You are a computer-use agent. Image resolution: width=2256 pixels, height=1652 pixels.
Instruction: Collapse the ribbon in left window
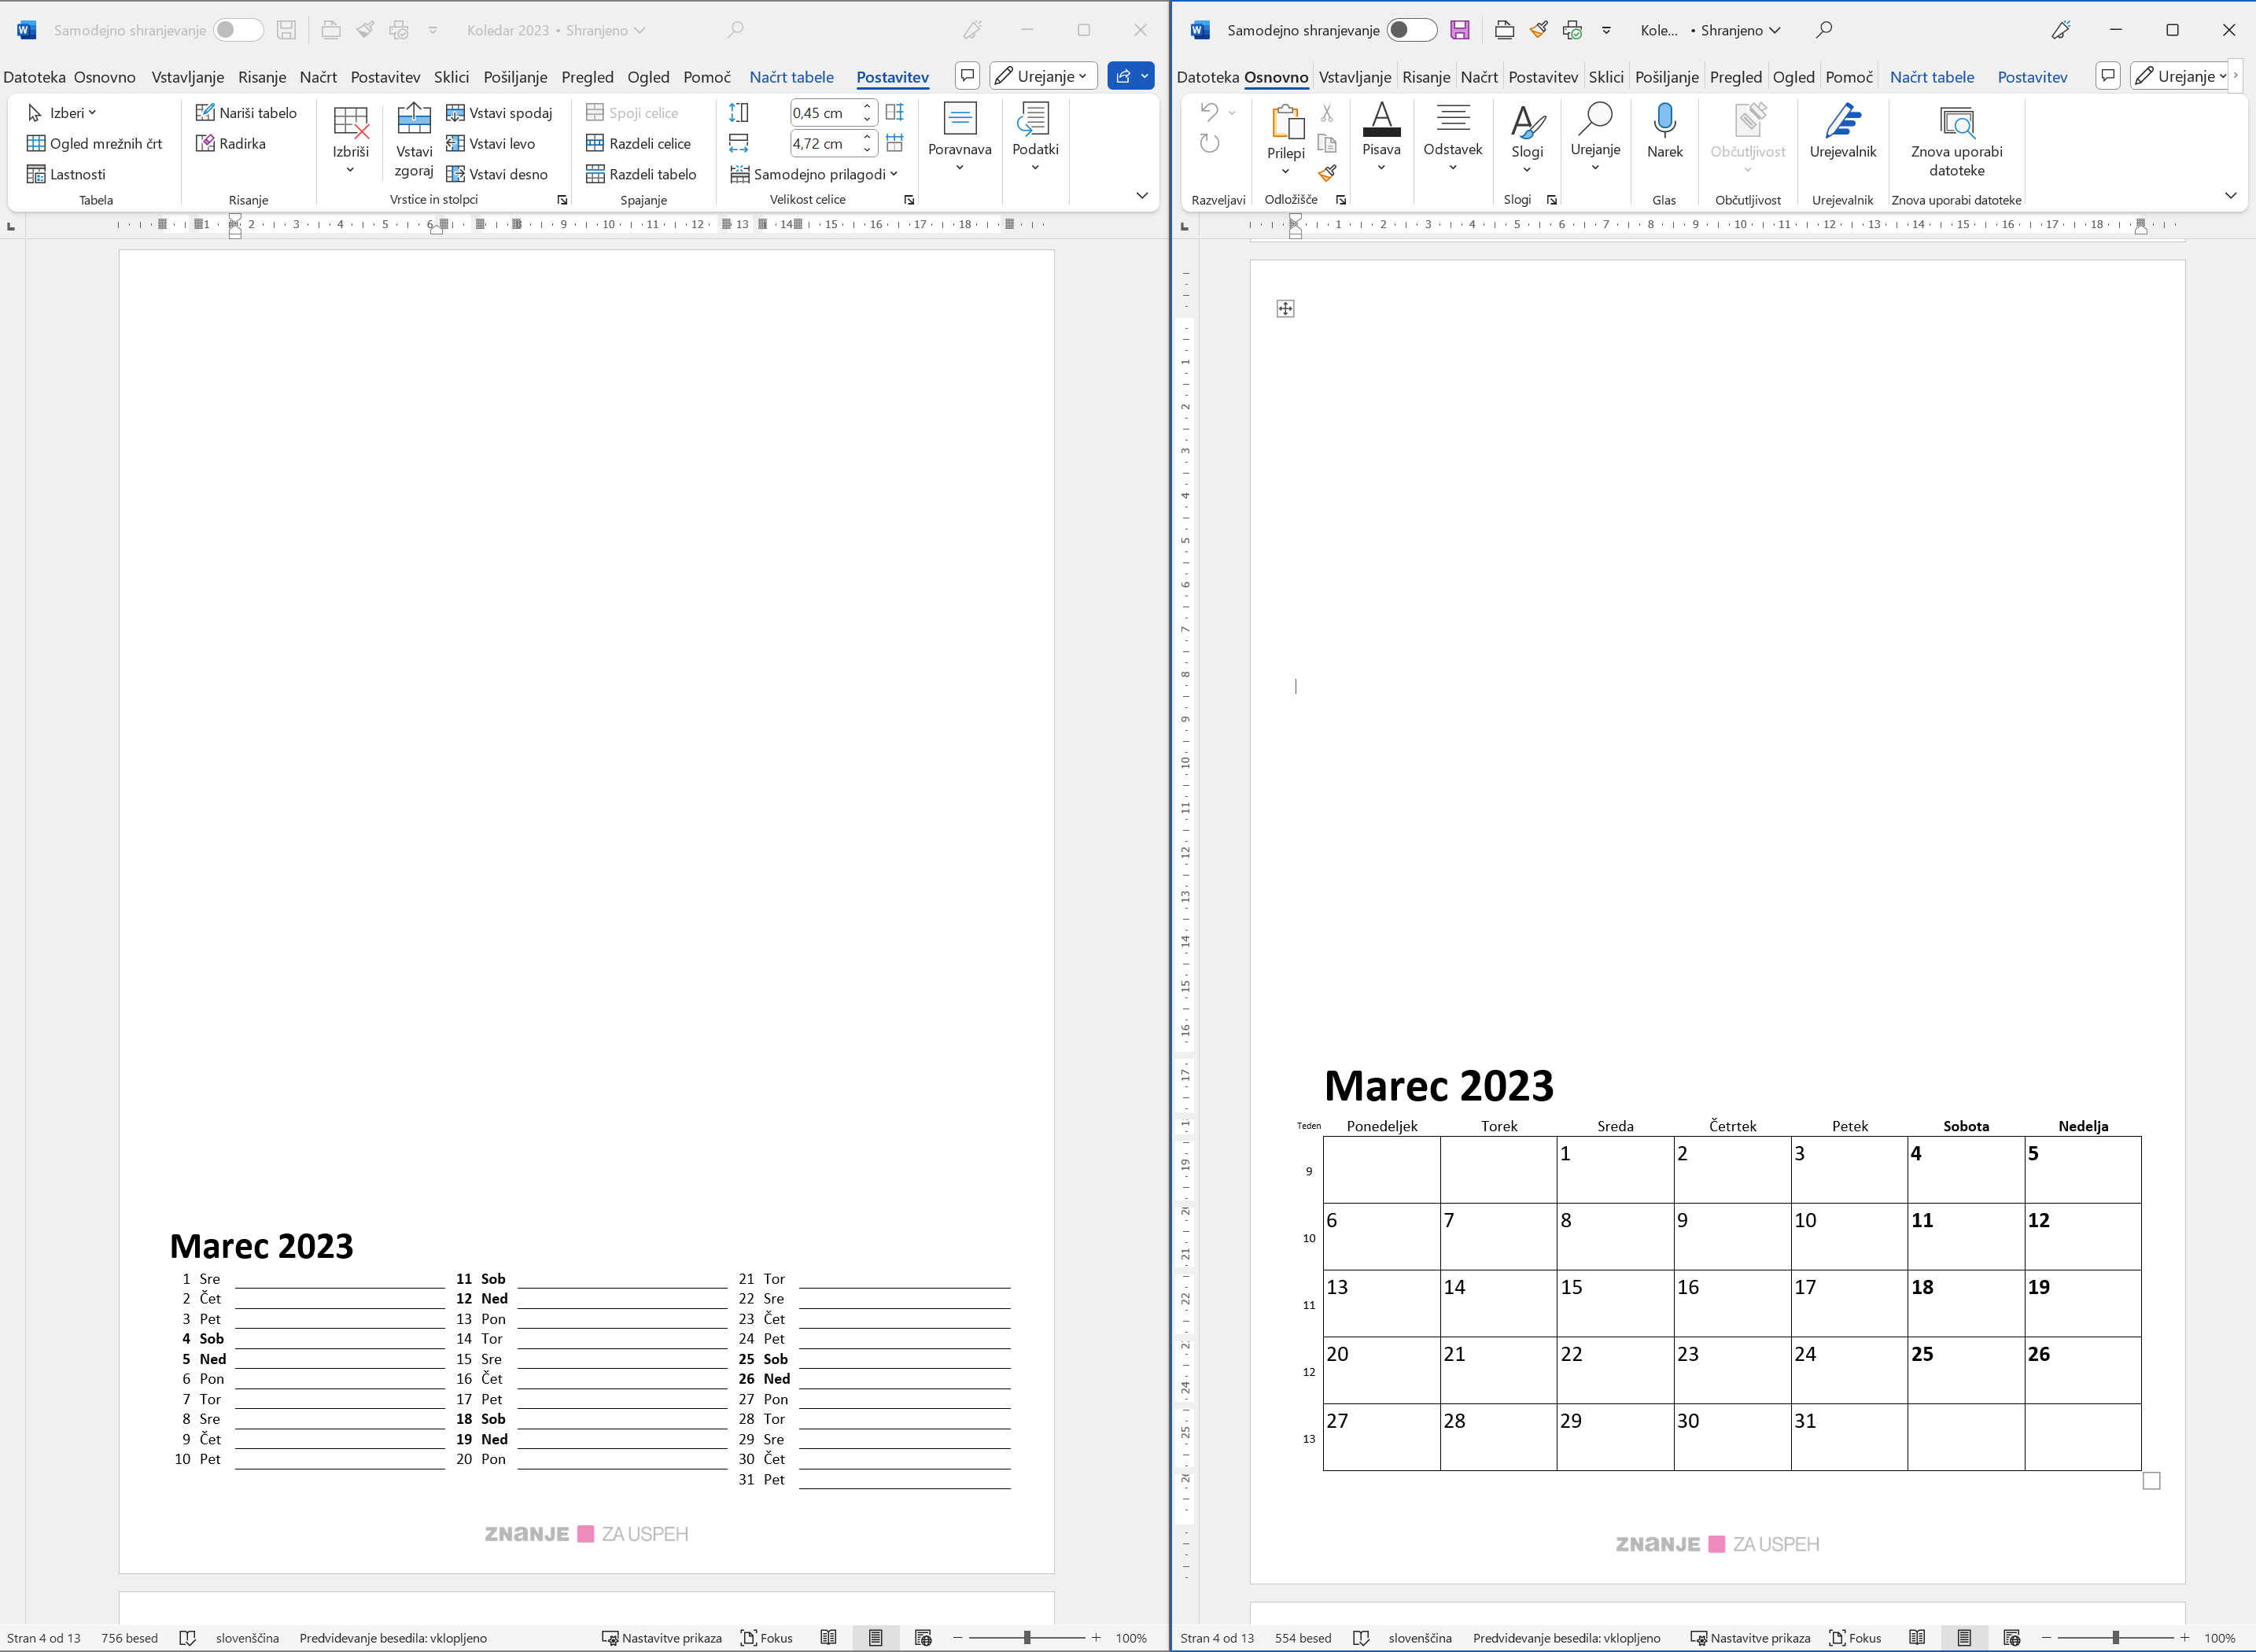pos(1142,196)
